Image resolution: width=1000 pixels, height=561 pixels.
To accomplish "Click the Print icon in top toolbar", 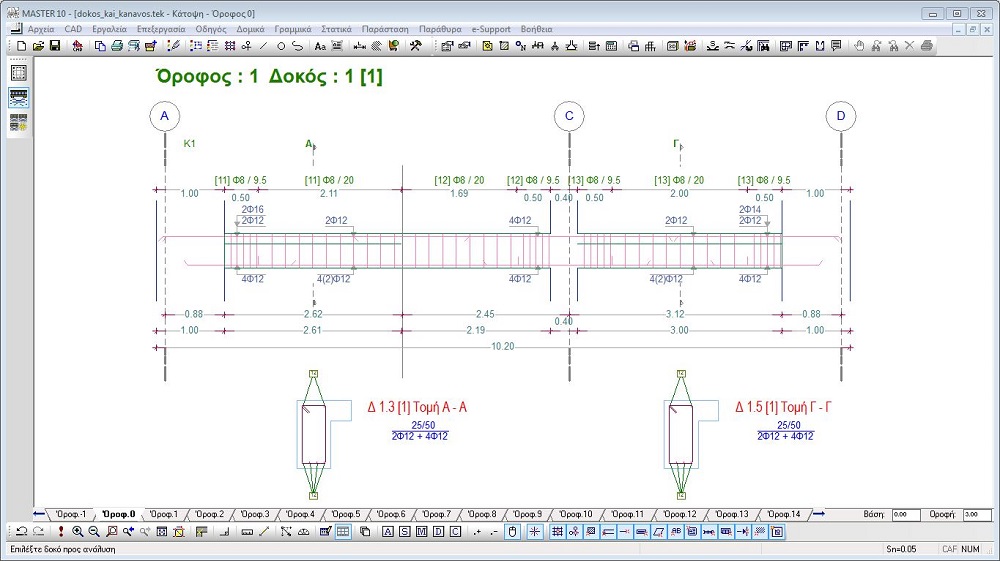I will pos(117,46).
